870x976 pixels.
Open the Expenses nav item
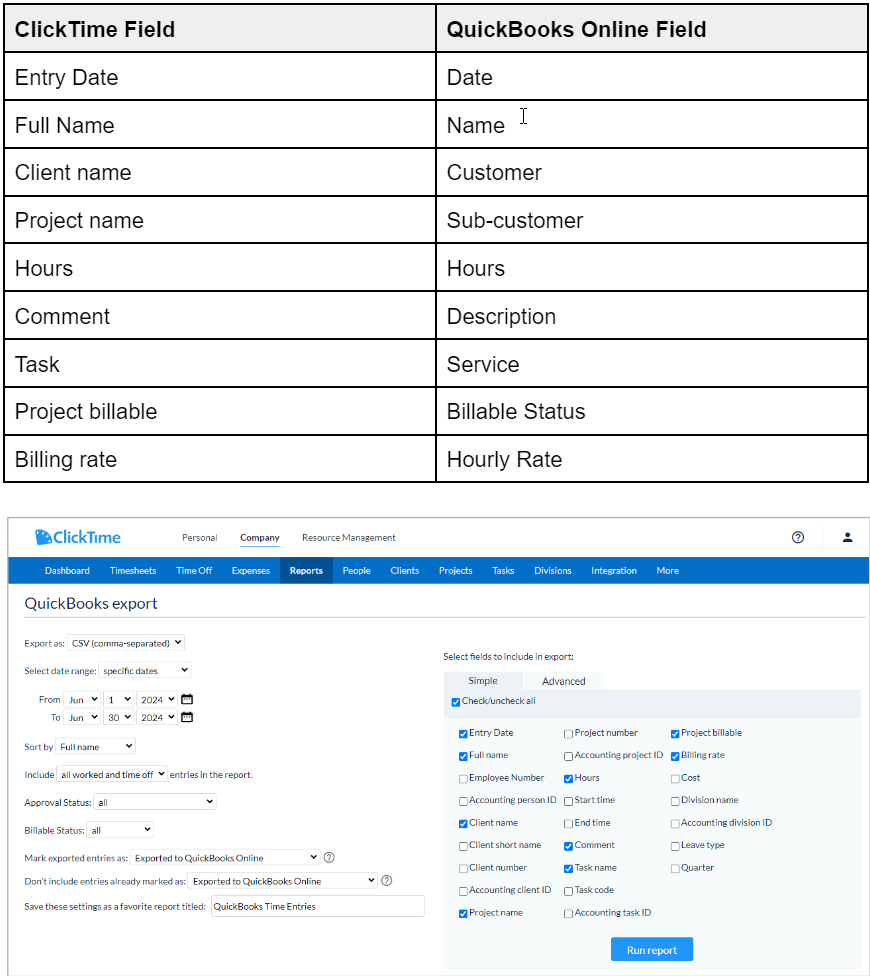point(251,570)
